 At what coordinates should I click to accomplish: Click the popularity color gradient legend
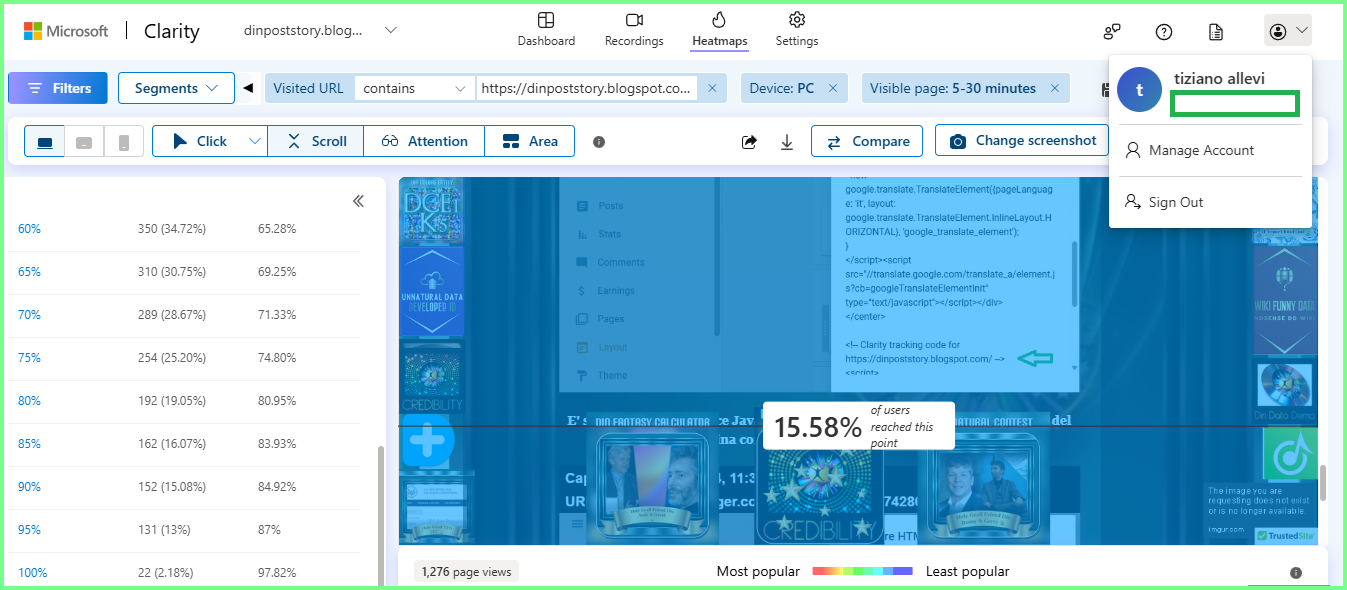pyautogui.click(x=863, y=571)
